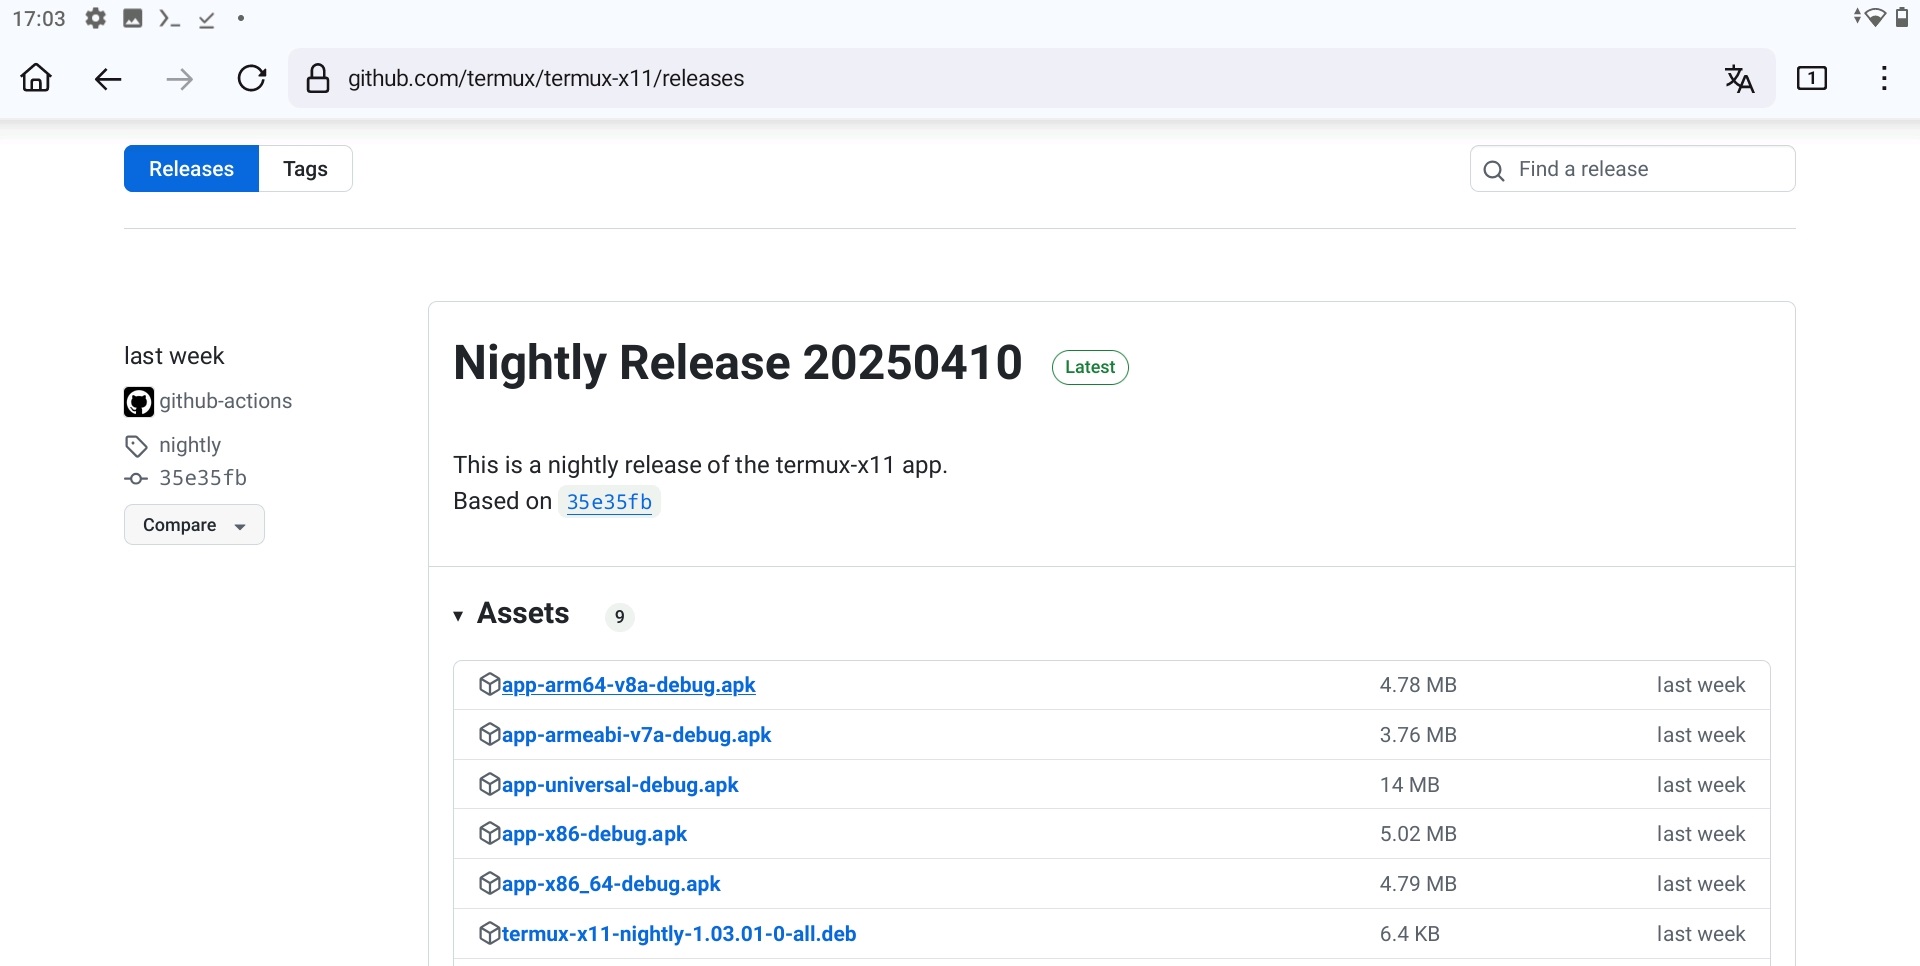Click the 5.02 MB size value
Screen dimensions: 1920x966
pos(1418,834)
